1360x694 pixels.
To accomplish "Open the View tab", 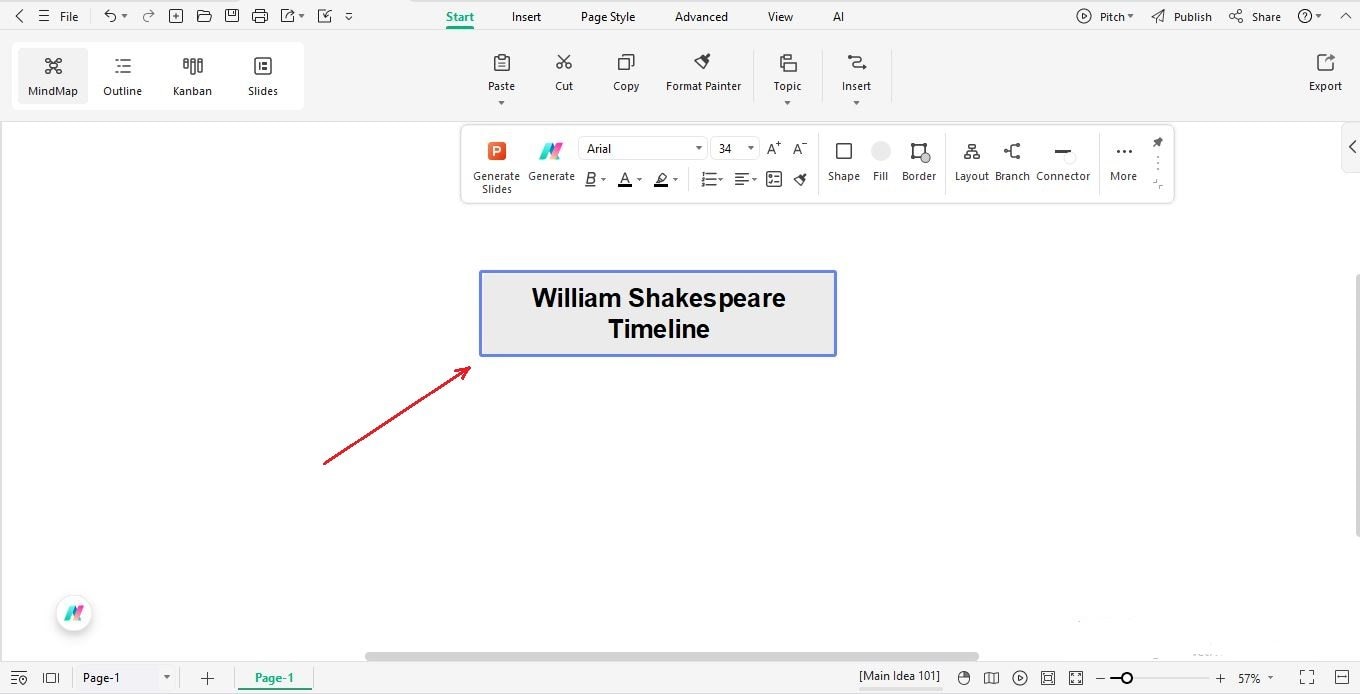I will pyautogui.click(x=780, y=17).
